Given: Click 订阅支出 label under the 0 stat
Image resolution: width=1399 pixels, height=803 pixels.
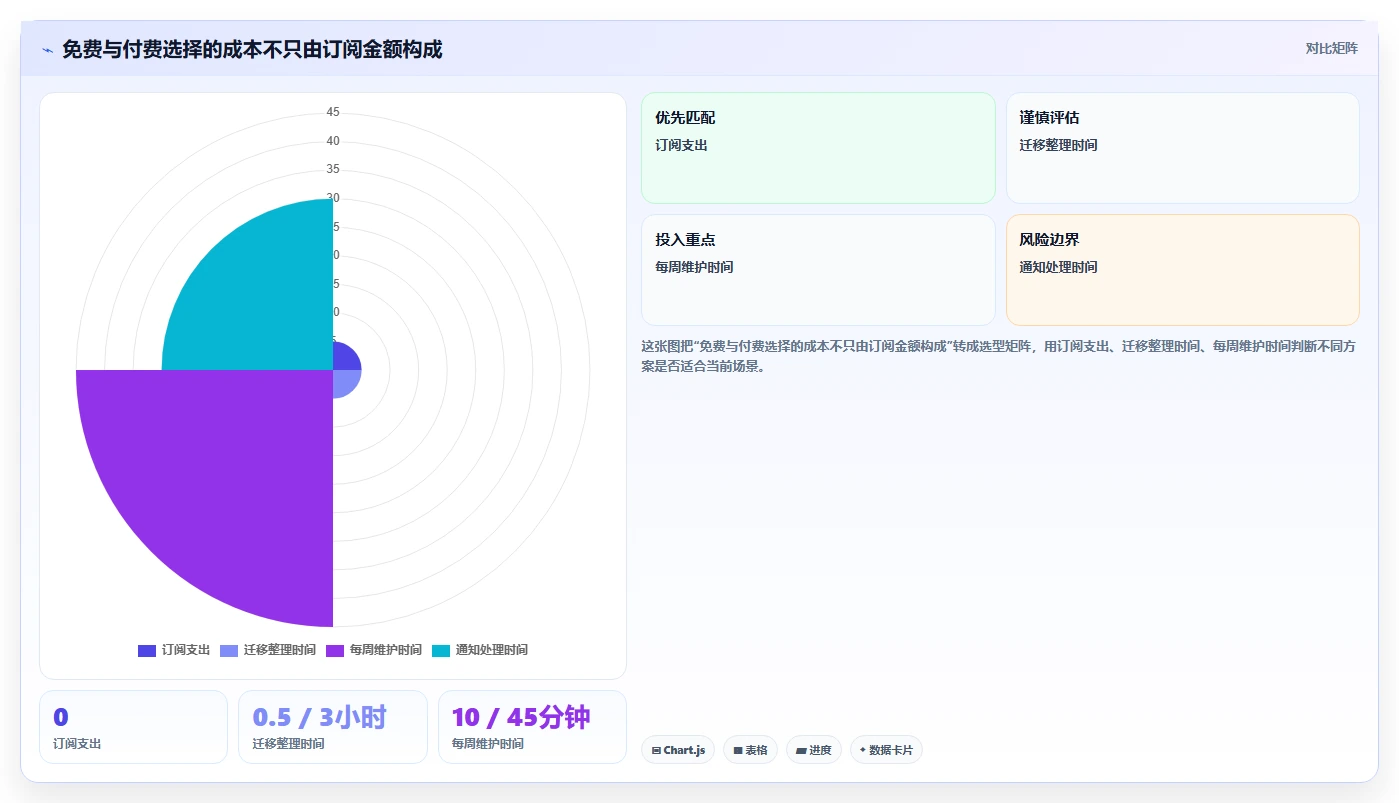Looking at the screenshot, I should [x=77, y=744].
